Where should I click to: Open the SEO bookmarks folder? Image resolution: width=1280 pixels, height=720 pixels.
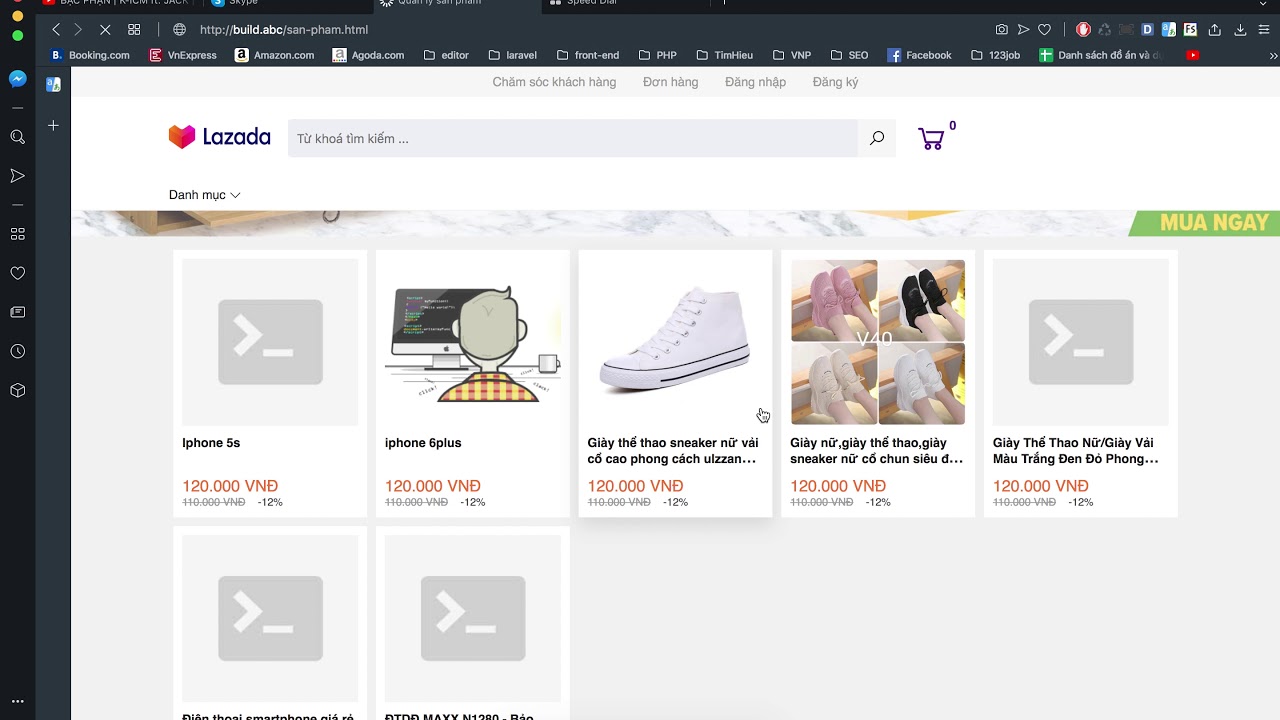tap(849, 55)
